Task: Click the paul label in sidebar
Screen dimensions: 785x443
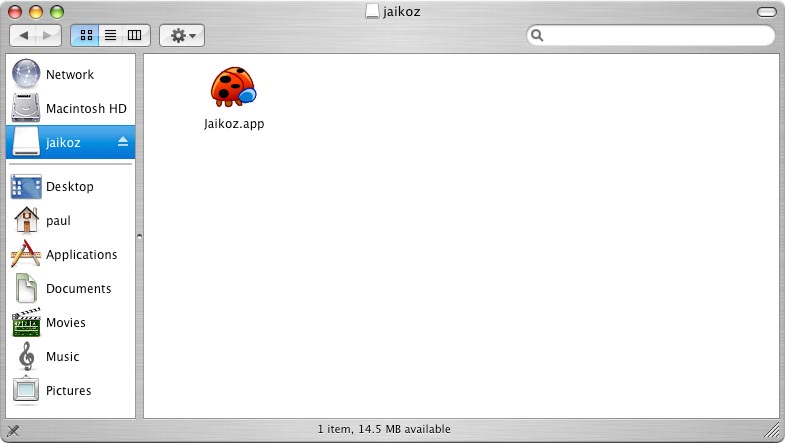Action: (58, 221)
